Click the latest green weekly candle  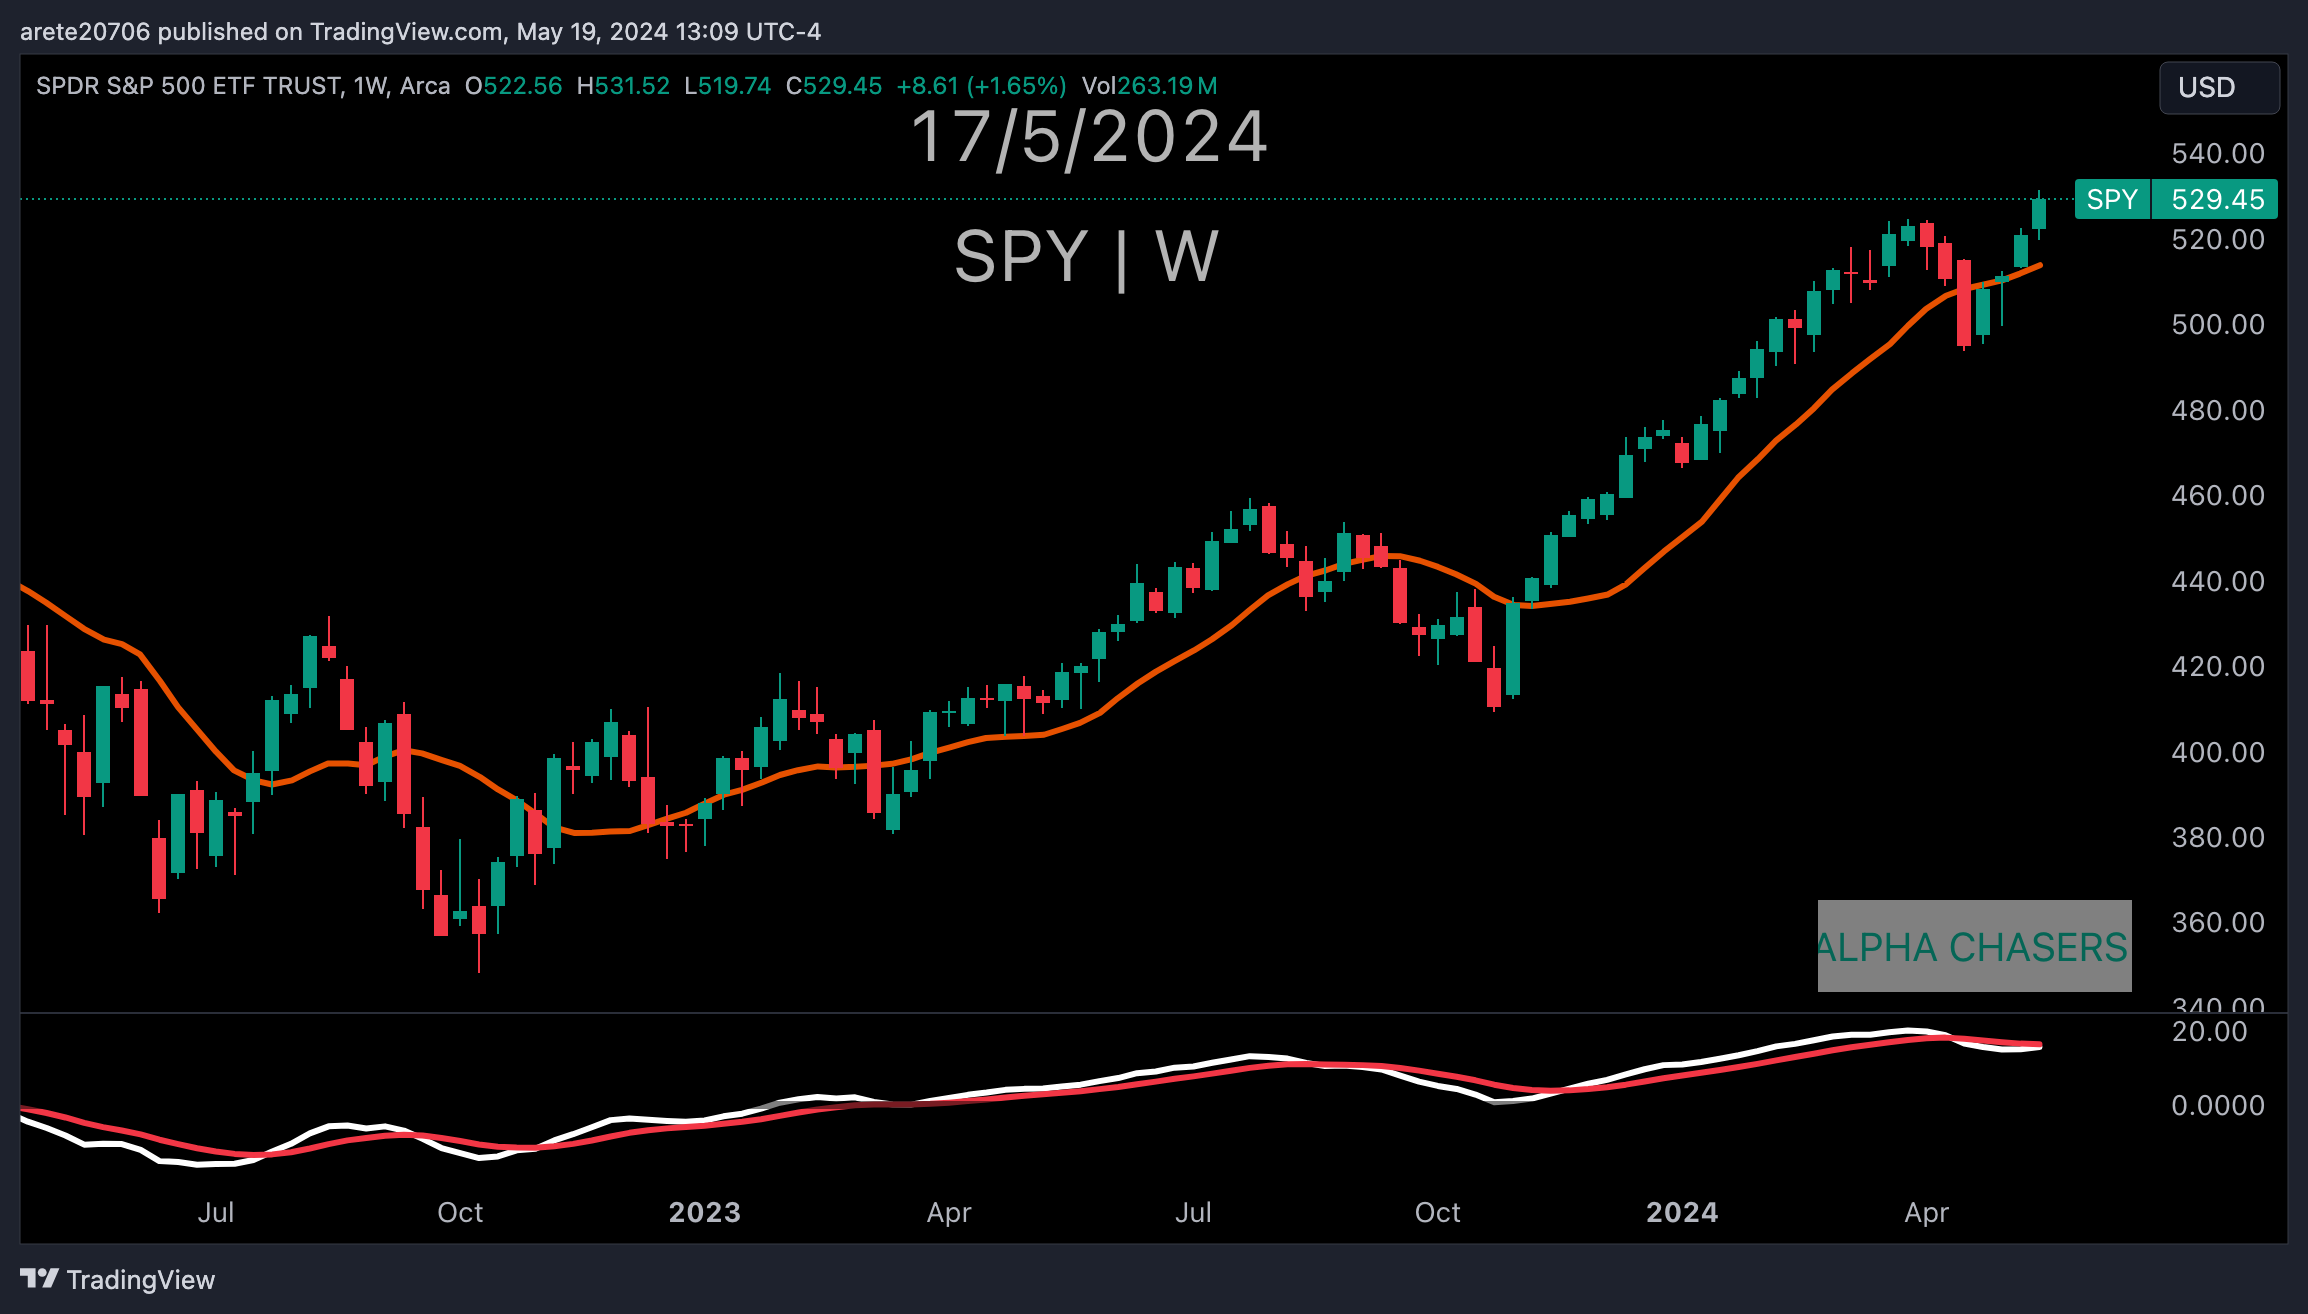click(2039, 214)
